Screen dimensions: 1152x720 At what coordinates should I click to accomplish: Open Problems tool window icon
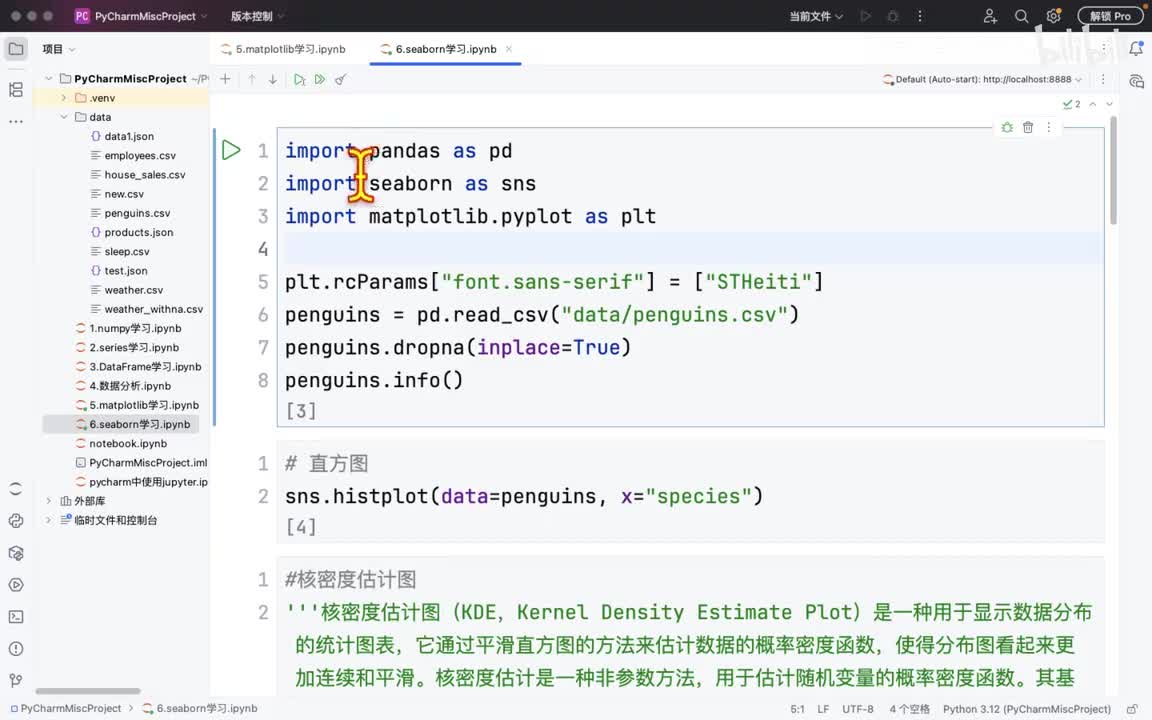(15, 649)
